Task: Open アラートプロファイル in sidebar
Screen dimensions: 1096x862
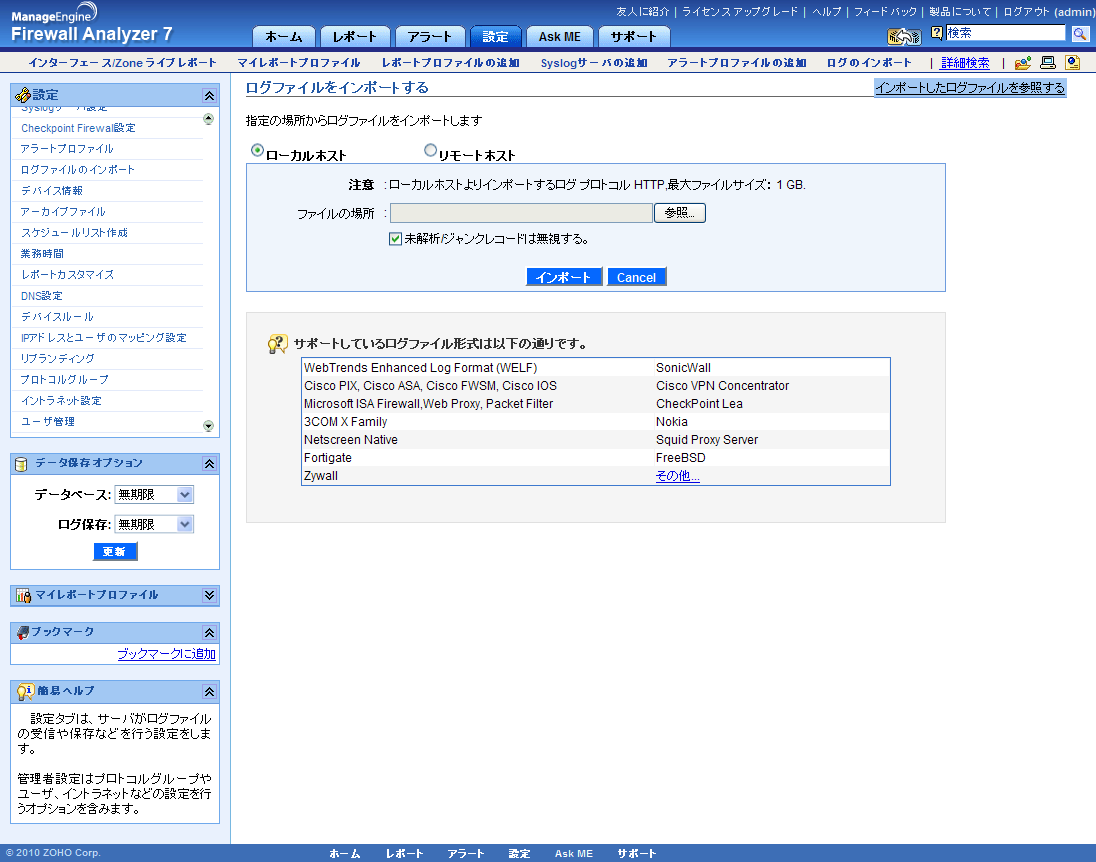Action: point(67,149)
